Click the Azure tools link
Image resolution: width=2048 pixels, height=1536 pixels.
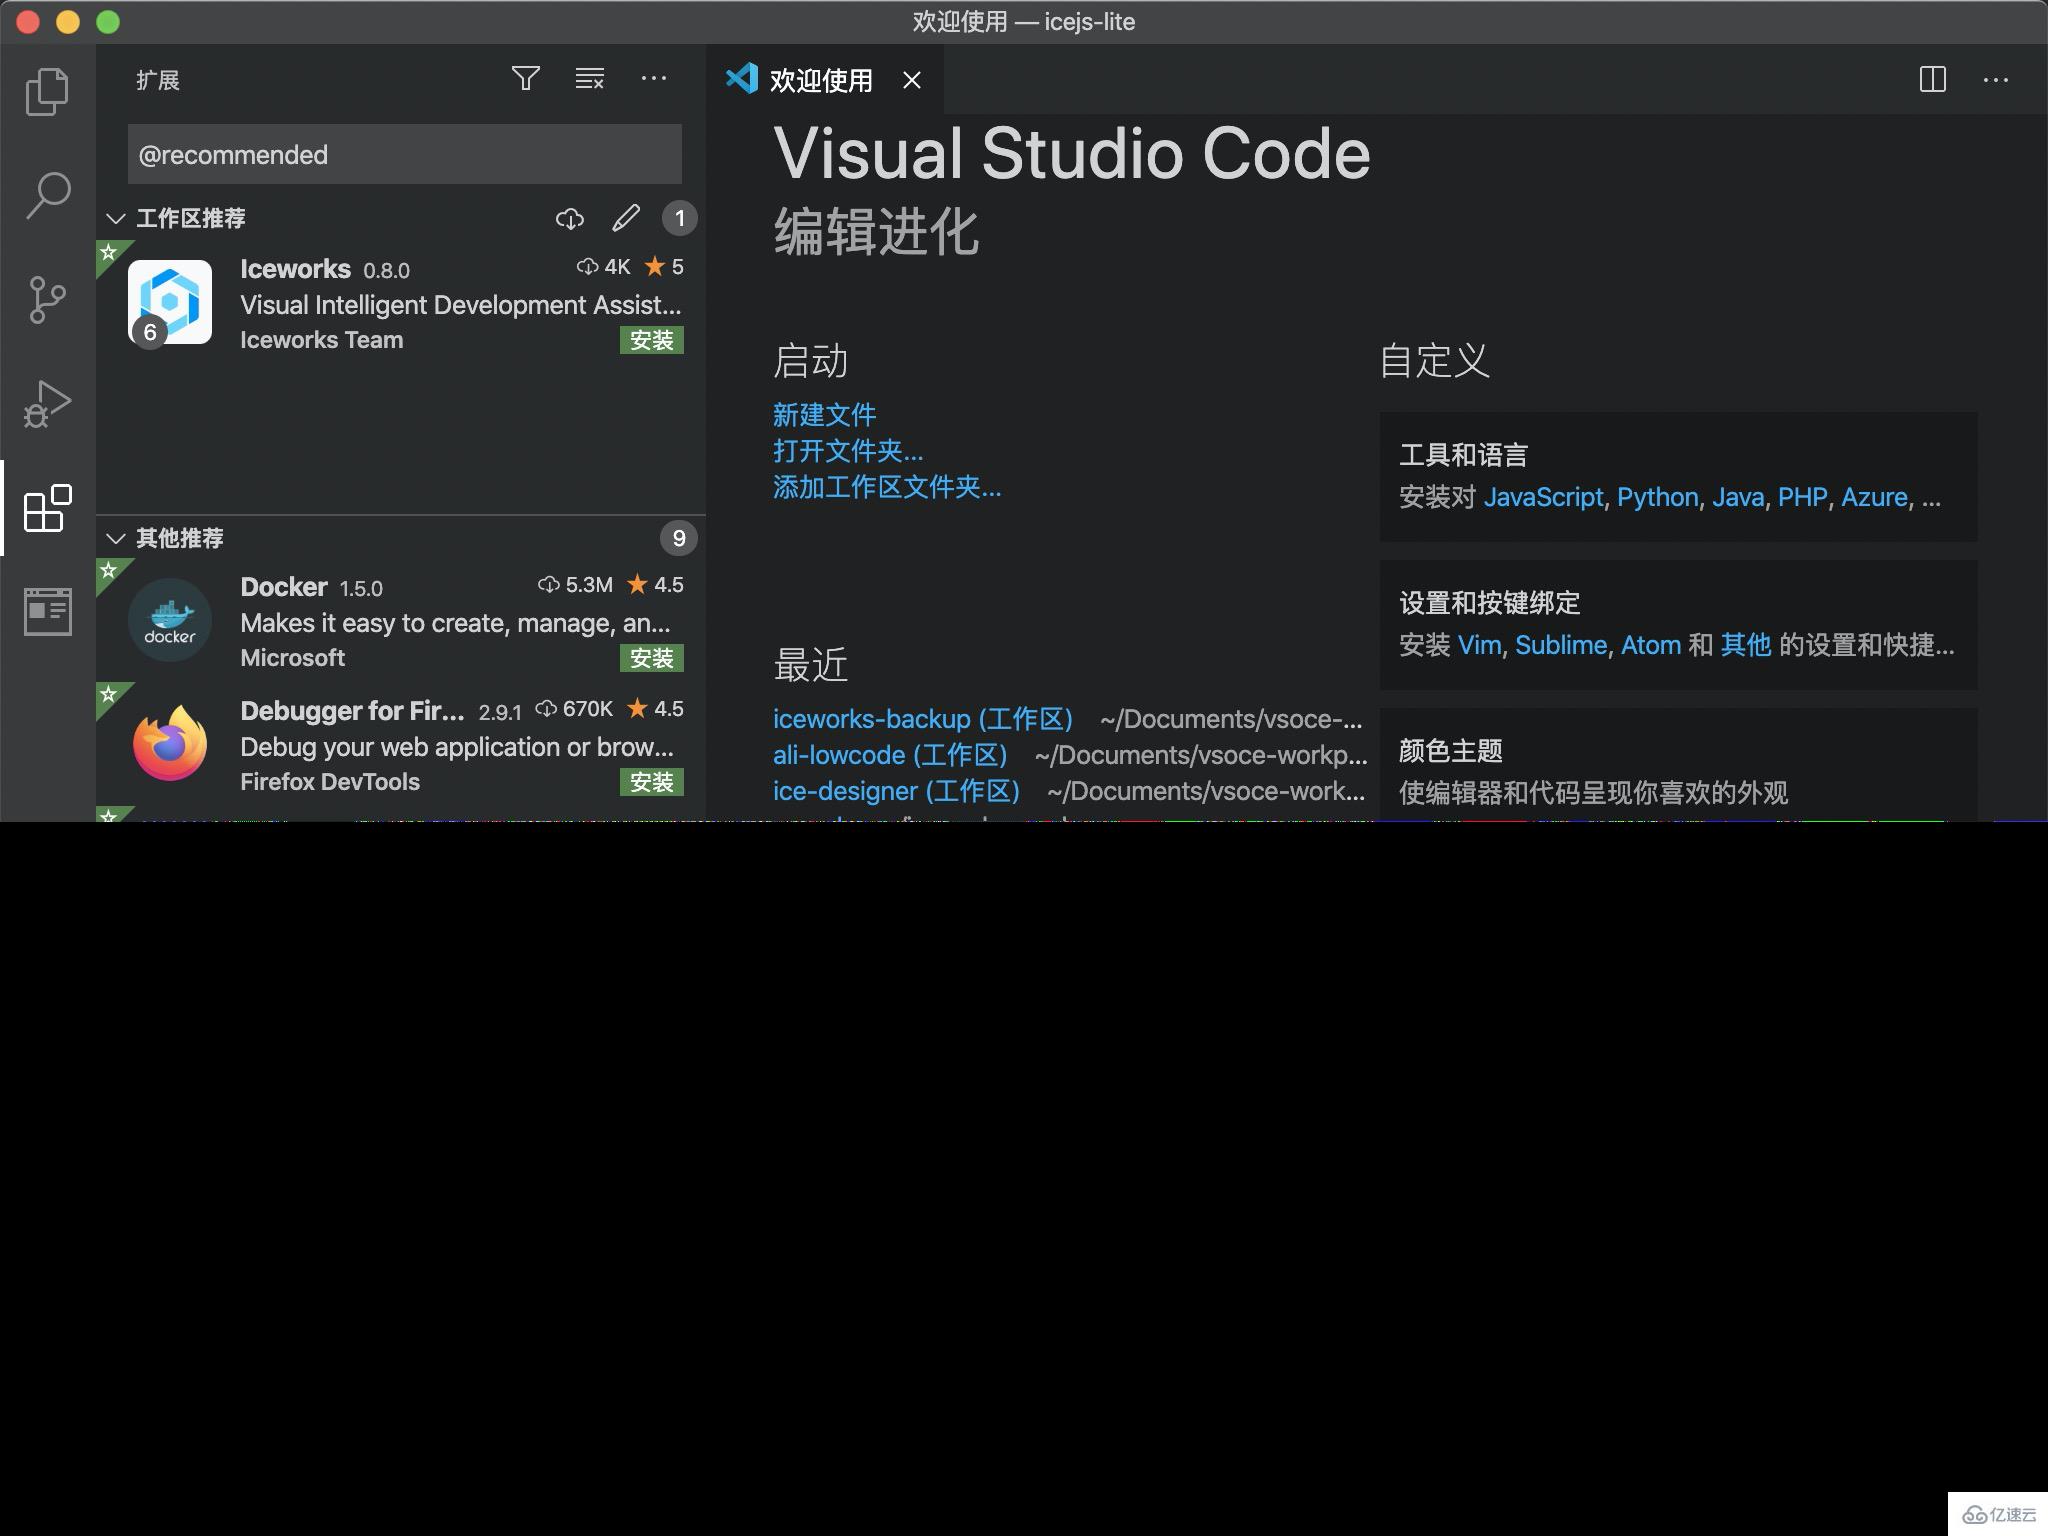click(x=1875, y=497)
